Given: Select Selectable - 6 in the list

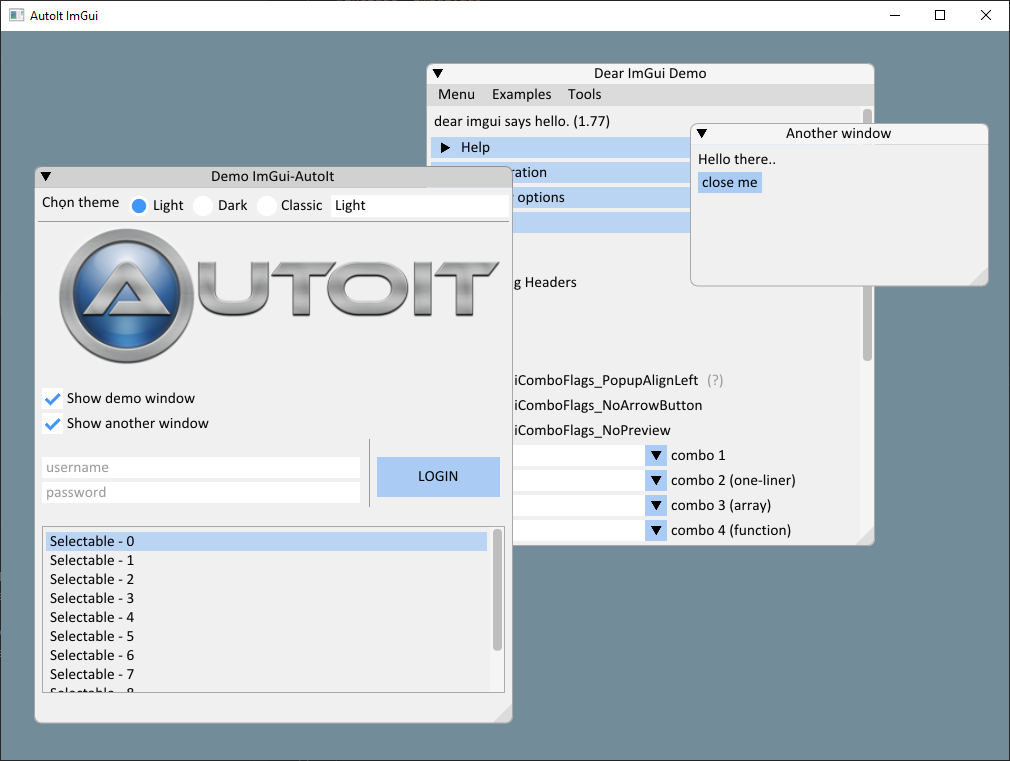Looking at the screenshot, I should [267, 655].
